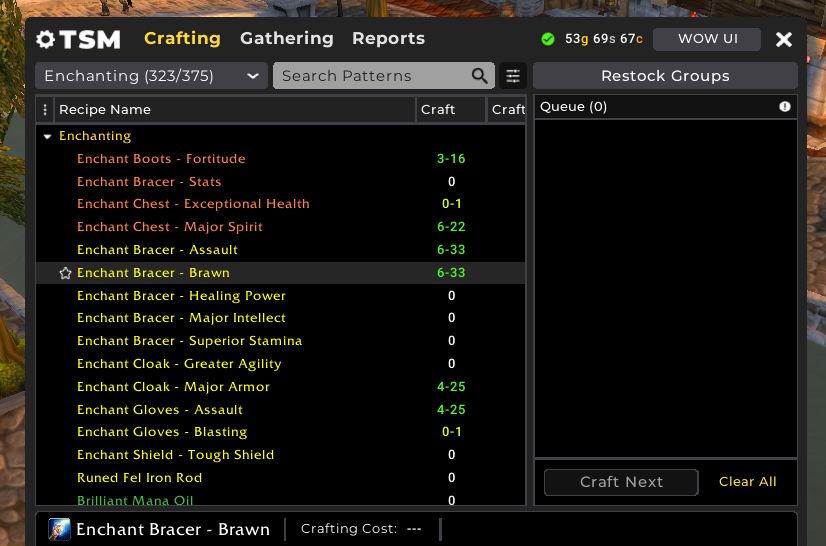826x546 pixels.
Task: Select Enchant Bracer - Superior Stamina
Action: tap(280, 341)
